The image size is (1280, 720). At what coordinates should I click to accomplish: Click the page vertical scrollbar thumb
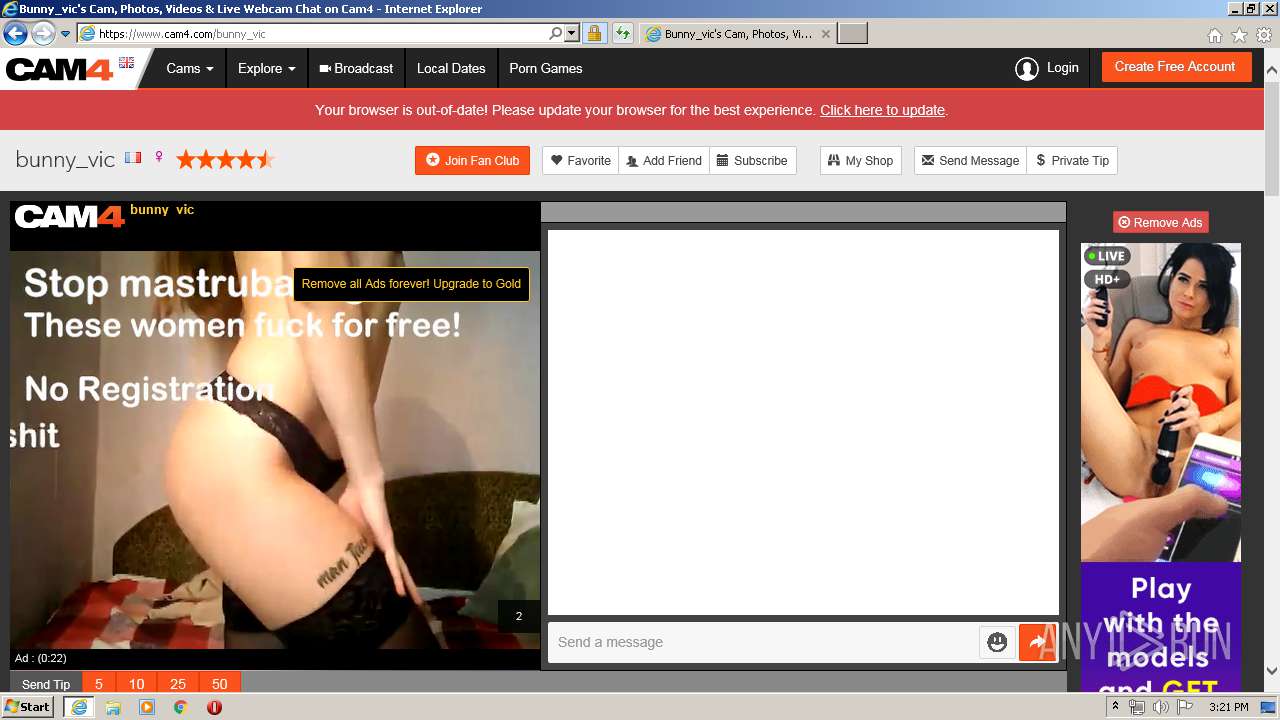point(1271,140)
